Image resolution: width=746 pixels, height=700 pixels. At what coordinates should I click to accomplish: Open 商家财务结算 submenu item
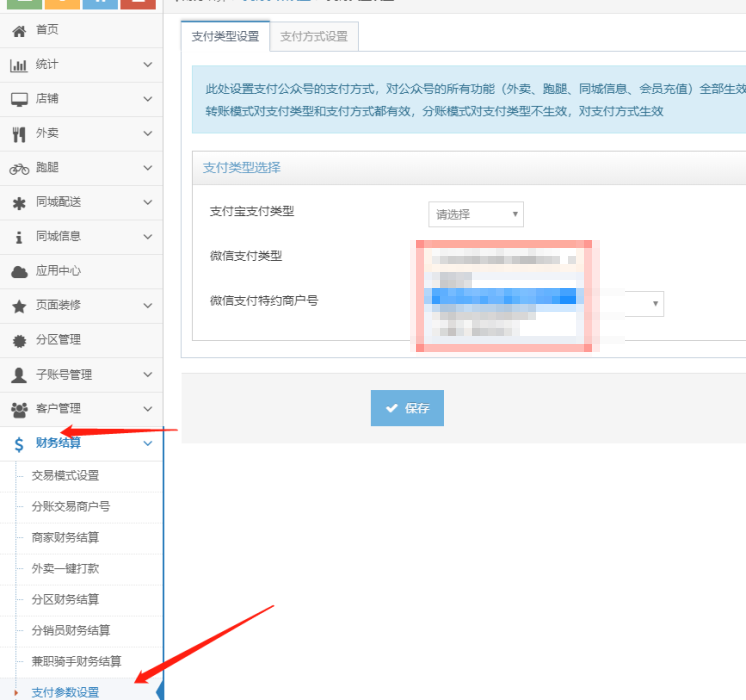(x=66, y=538)
